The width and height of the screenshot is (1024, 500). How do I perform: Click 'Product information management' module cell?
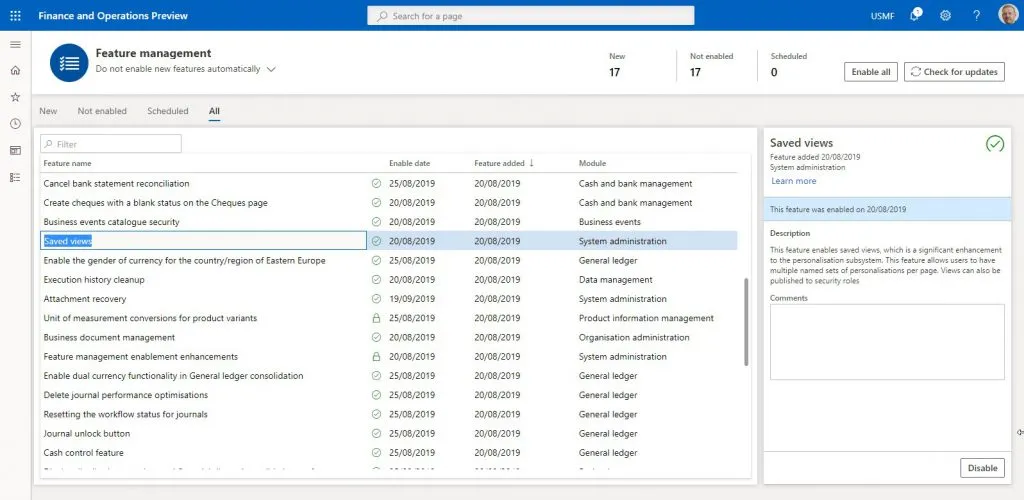click(x=647, y=318)
